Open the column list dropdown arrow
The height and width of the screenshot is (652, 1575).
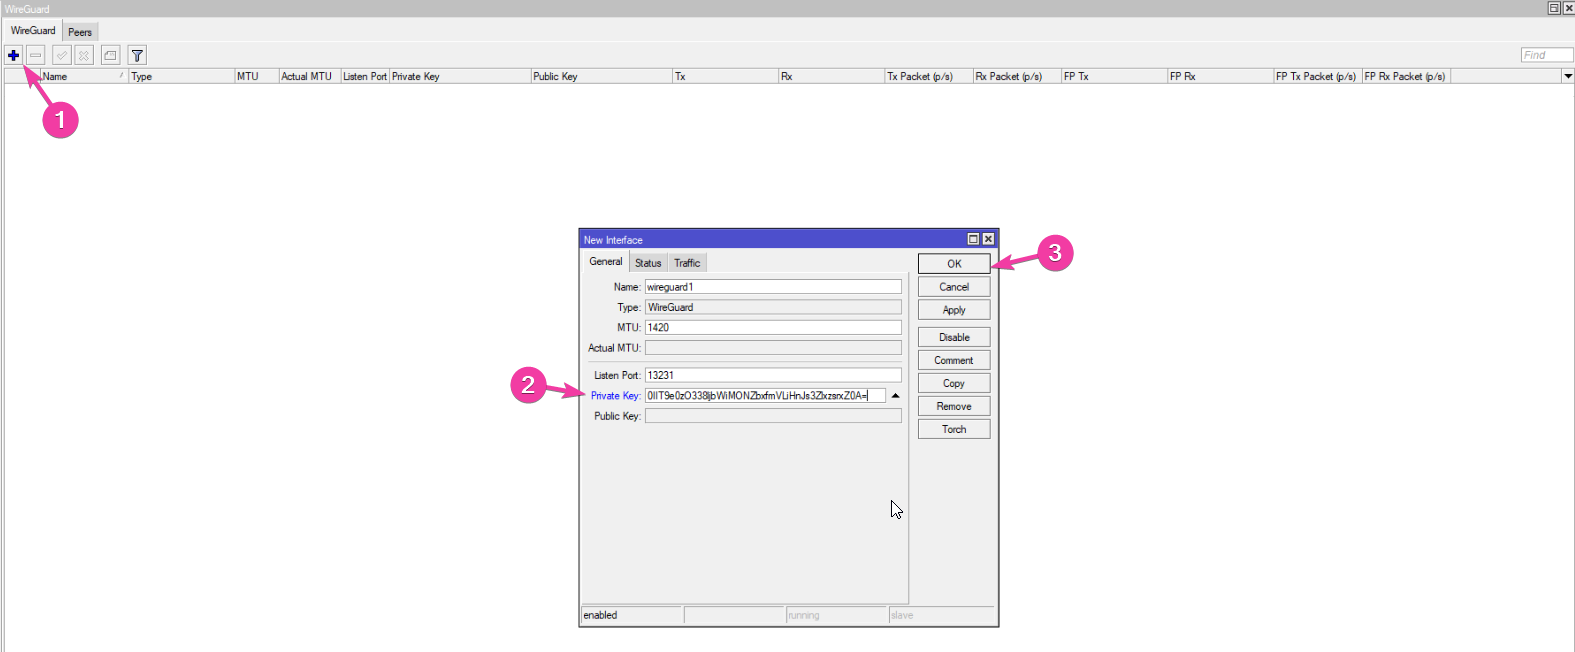tap(1567, 76)
